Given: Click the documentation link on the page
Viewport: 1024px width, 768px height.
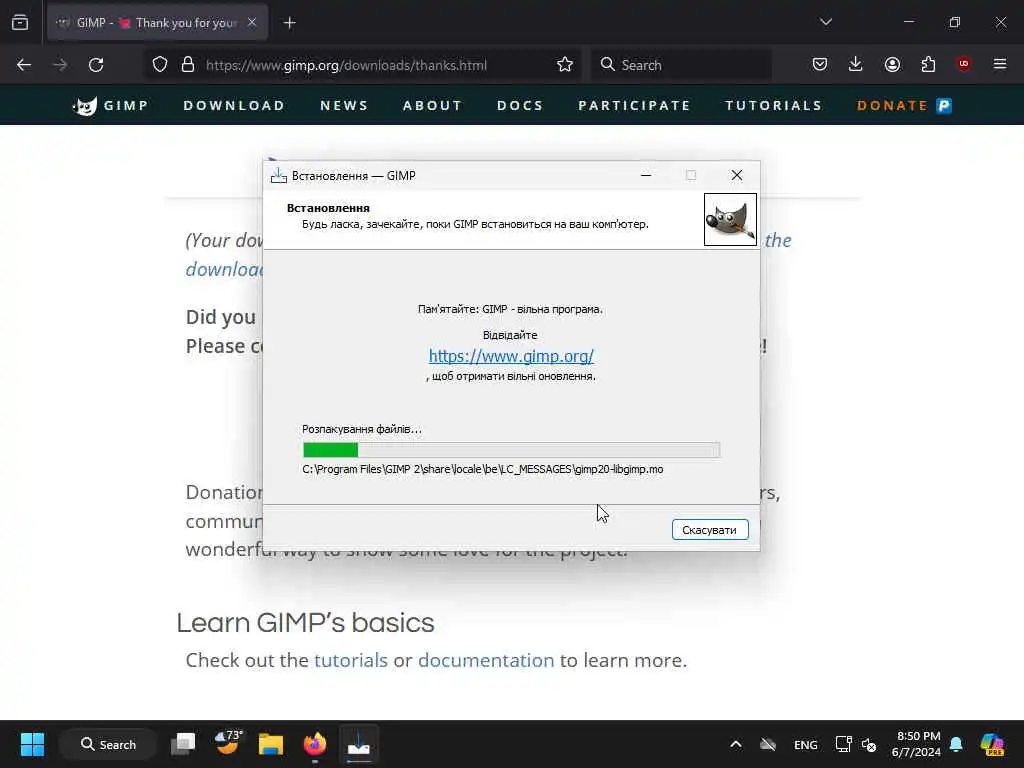Looking at the screenshot, I should coord(486,660).
